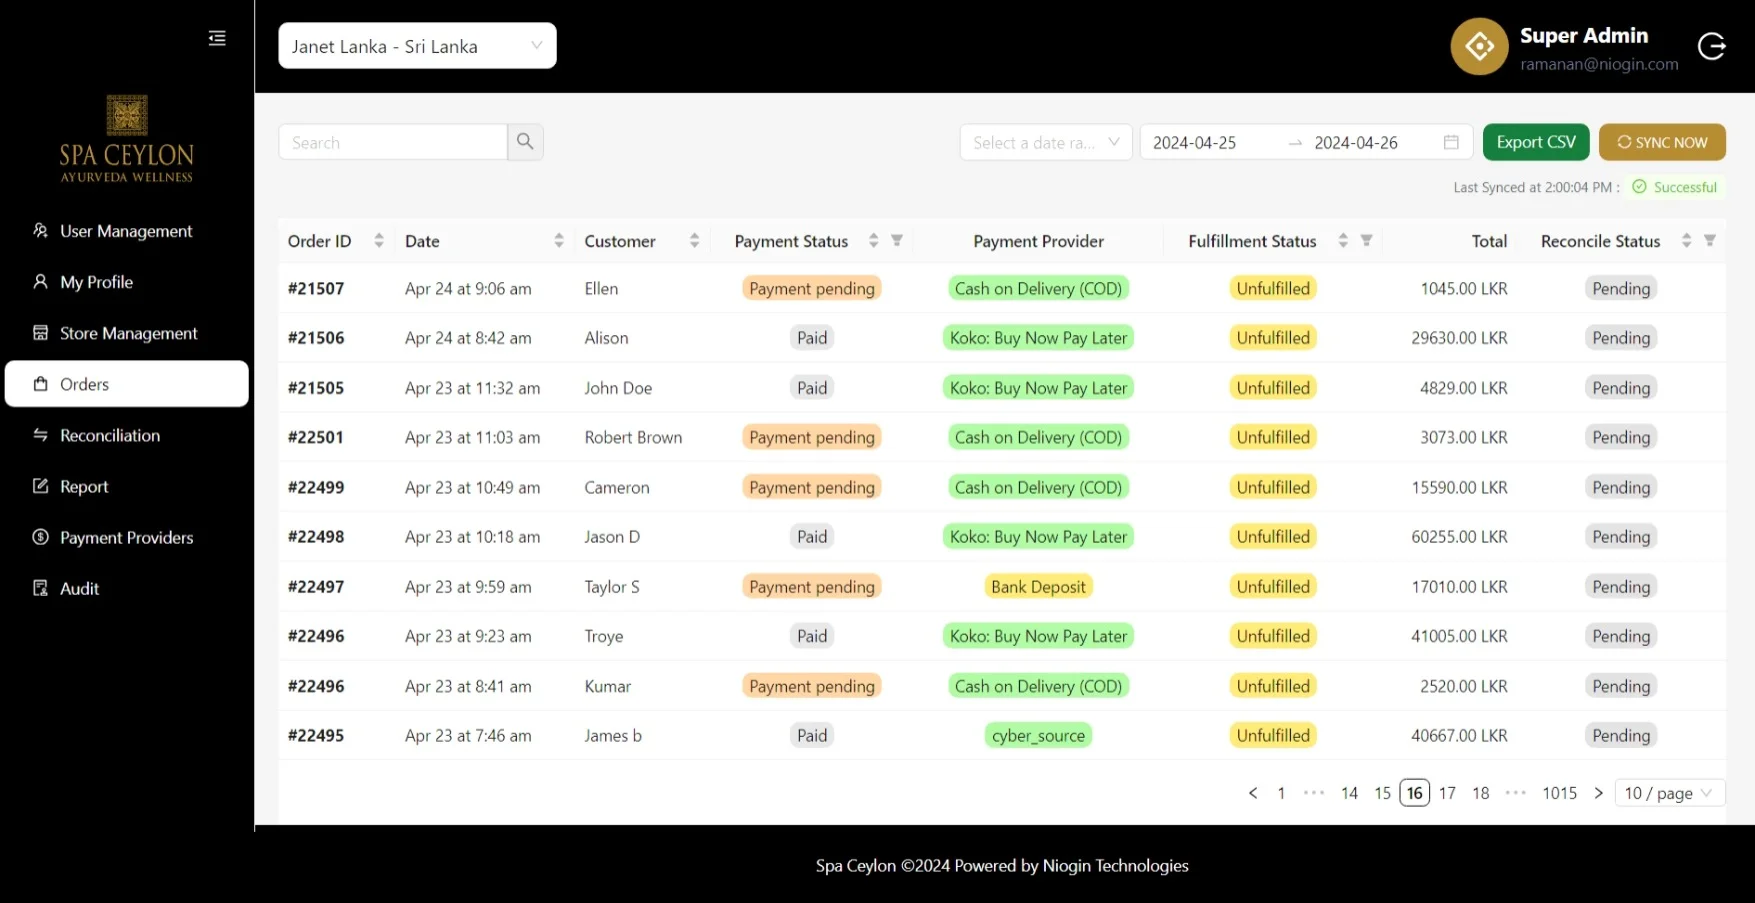Export orders with Export CSV button
This screenshot has width=1755, height=903.
[x=1535, y=142]
